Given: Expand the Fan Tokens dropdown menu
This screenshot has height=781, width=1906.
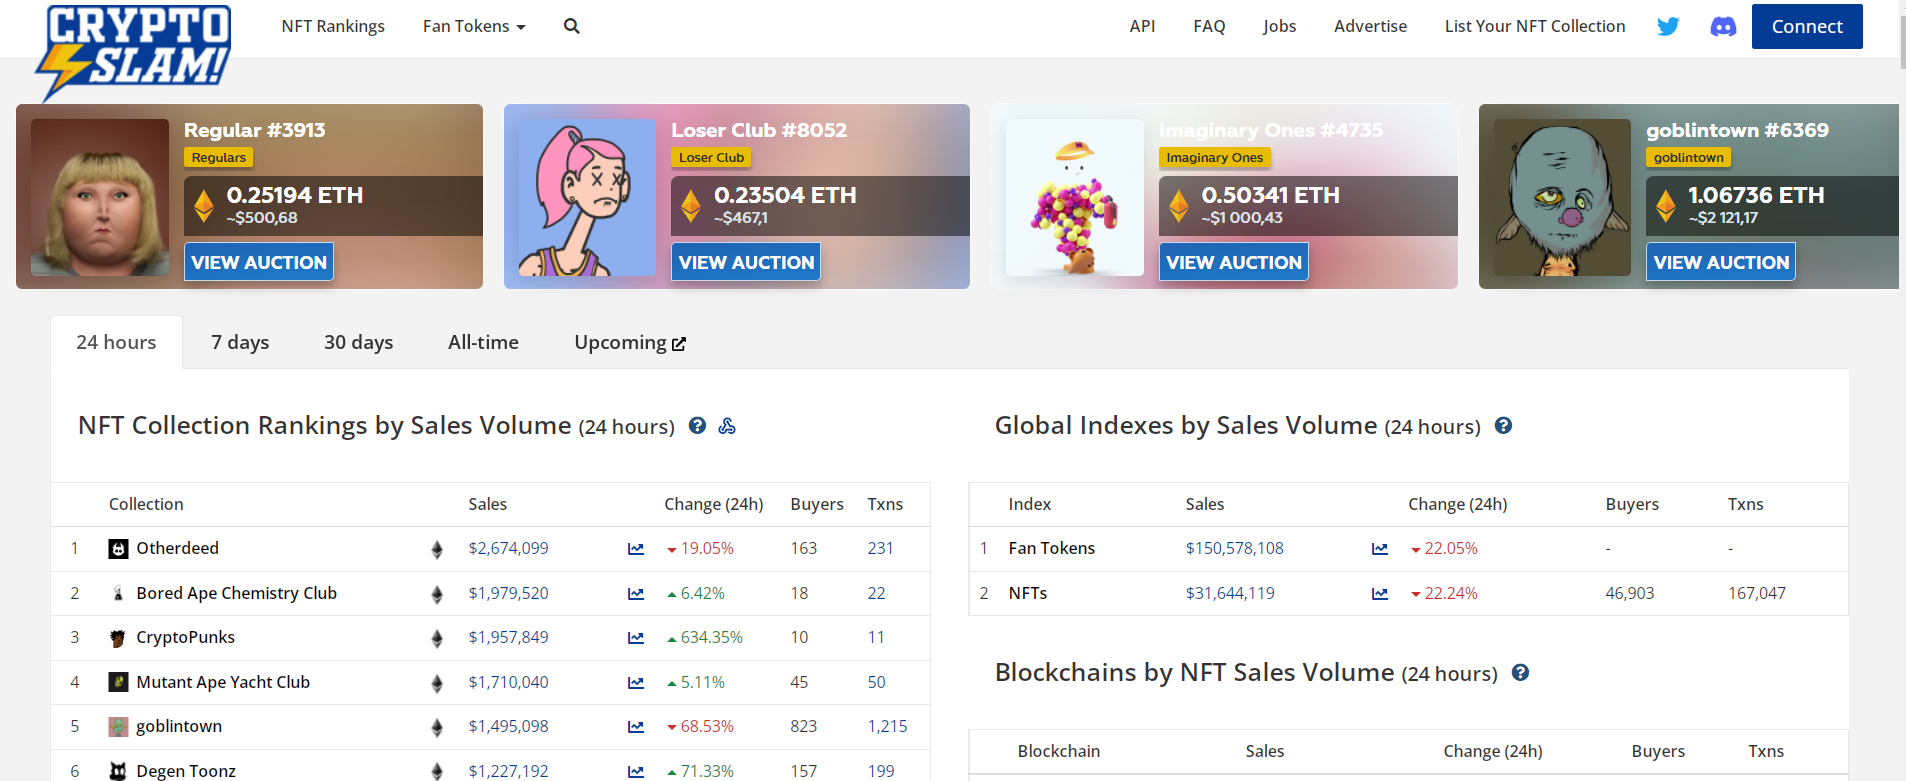Looking at the screenshot, I should [x=474, y=26].
